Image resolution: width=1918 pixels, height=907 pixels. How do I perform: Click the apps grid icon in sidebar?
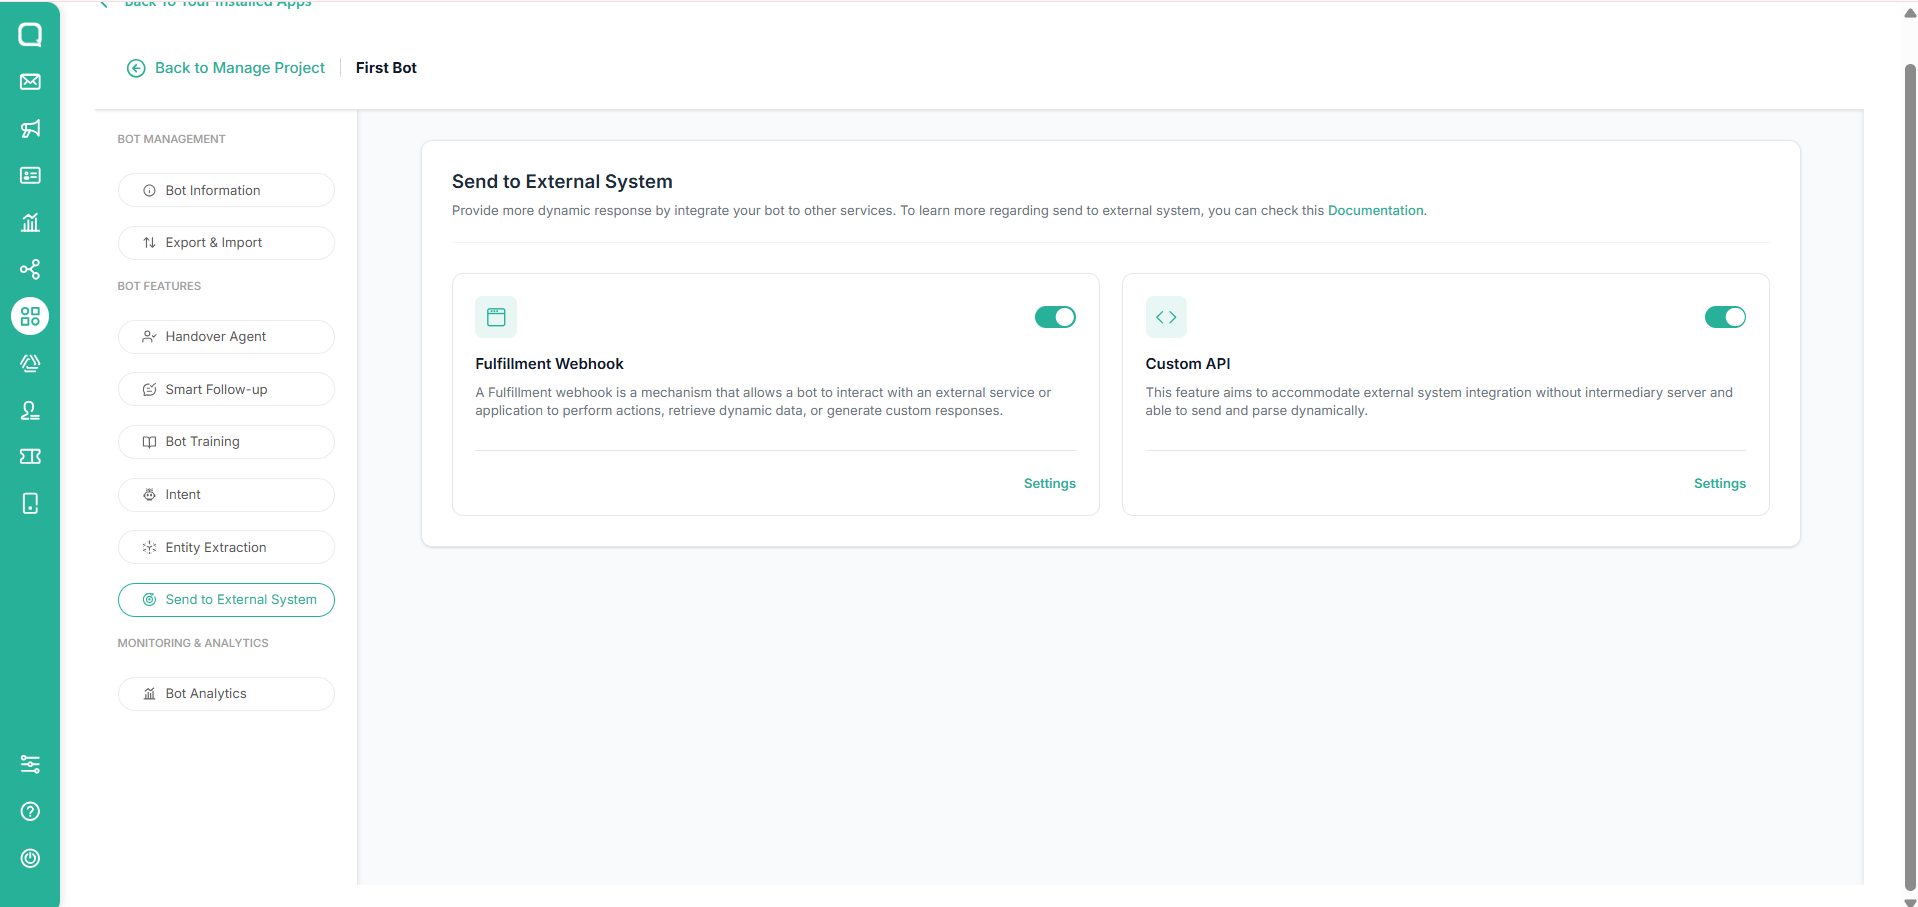tap(30, 316)
